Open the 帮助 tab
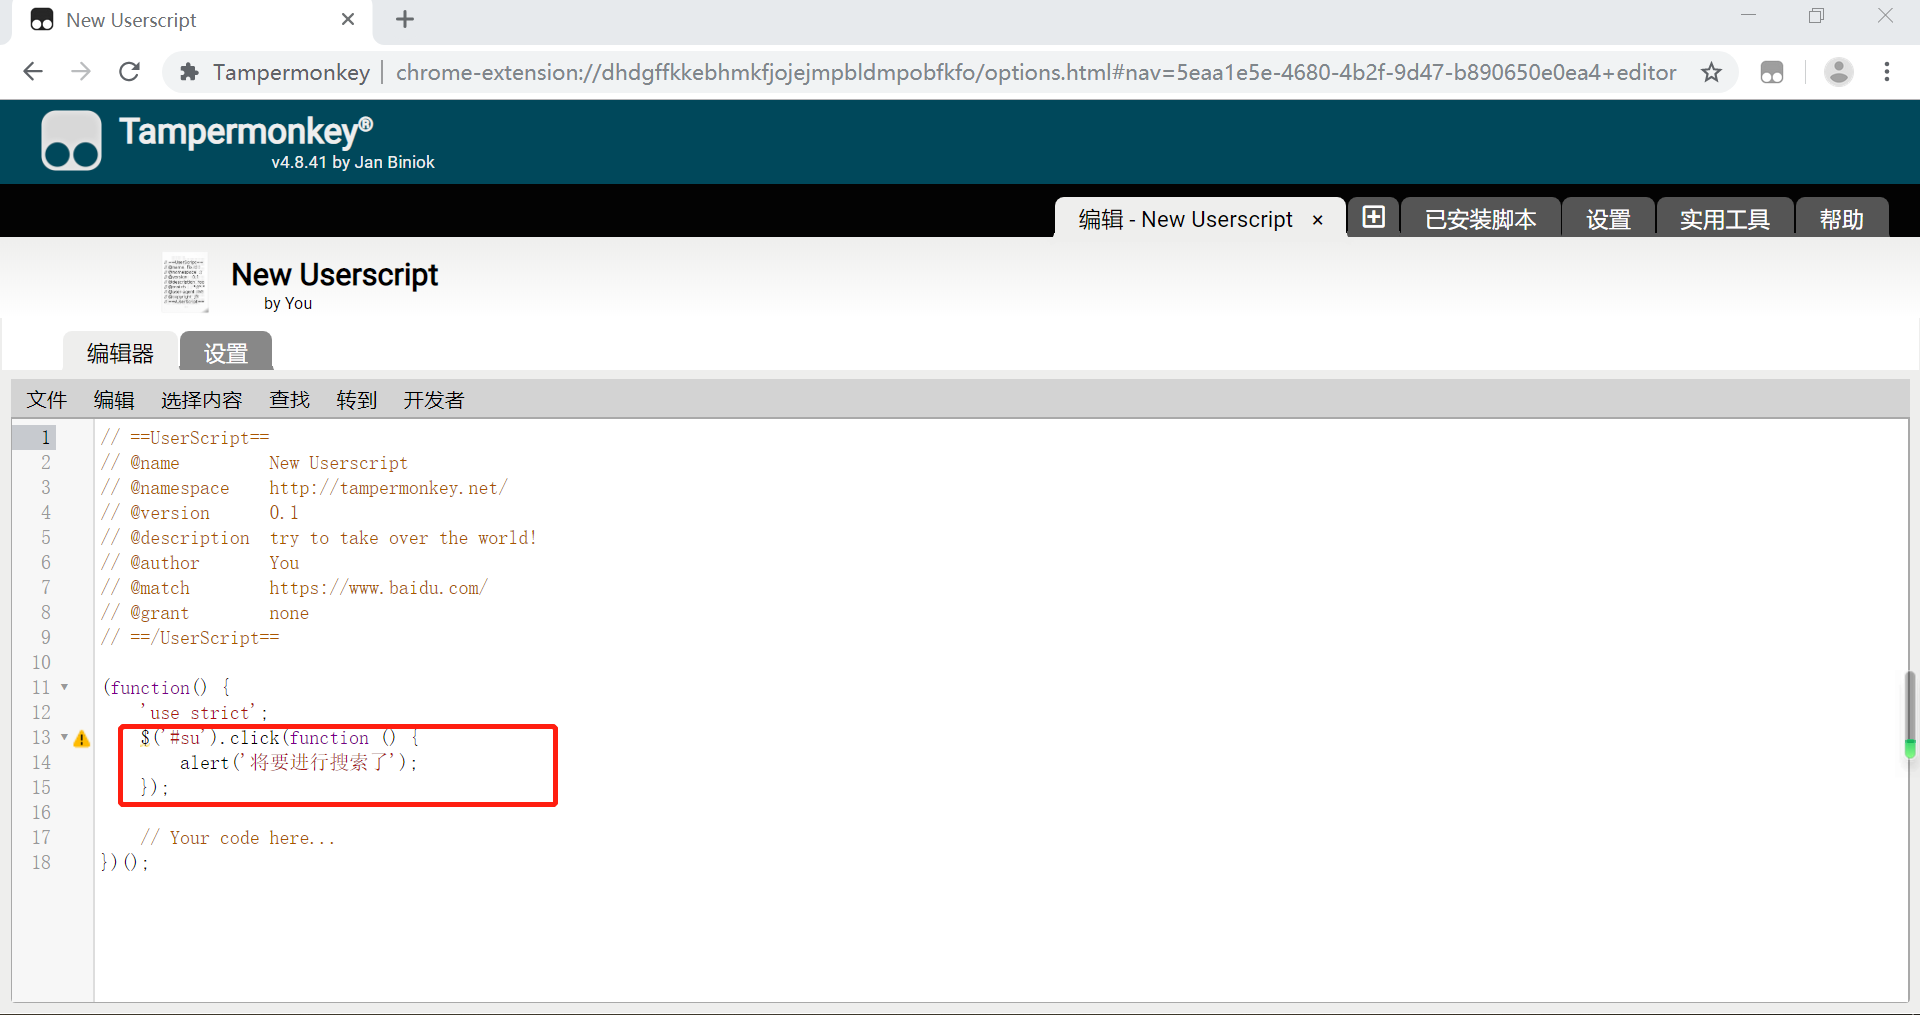The height and width of the screenshot is (1015, 1920). coord(1841,218)
